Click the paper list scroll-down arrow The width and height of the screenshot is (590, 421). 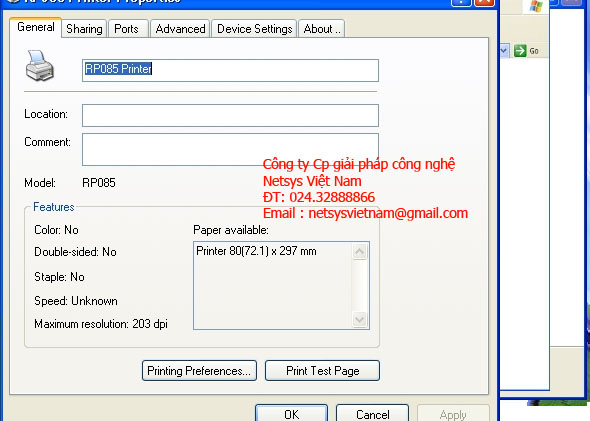pyautogui.click(x=359, y=319)
